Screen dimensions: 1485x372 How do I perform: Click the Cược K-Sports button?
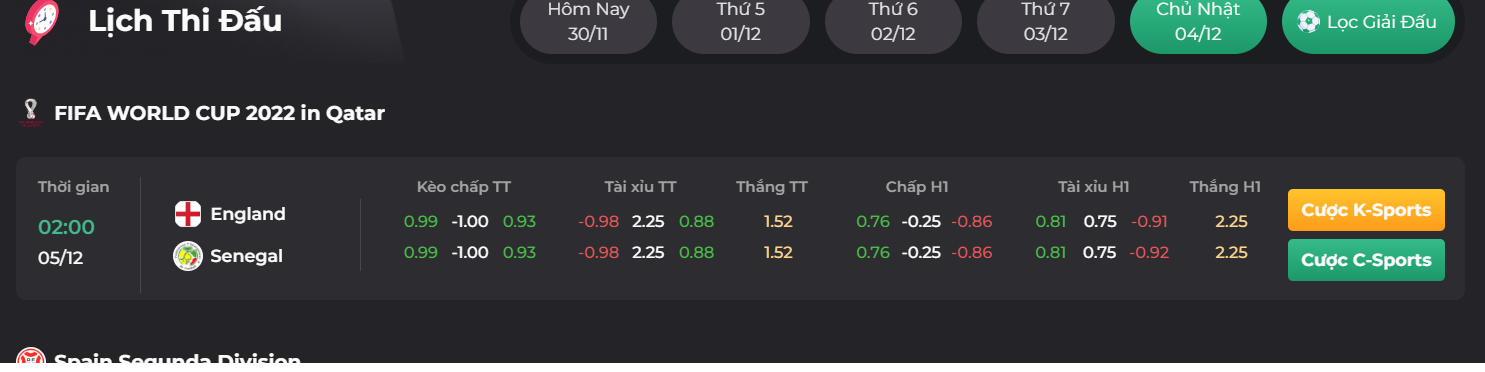coord(1366,210)
